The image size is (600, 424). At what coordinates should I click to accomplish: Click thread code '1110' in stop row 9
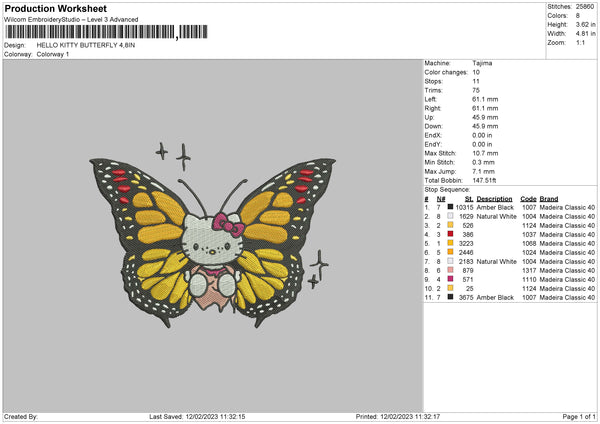pos(529,280)
